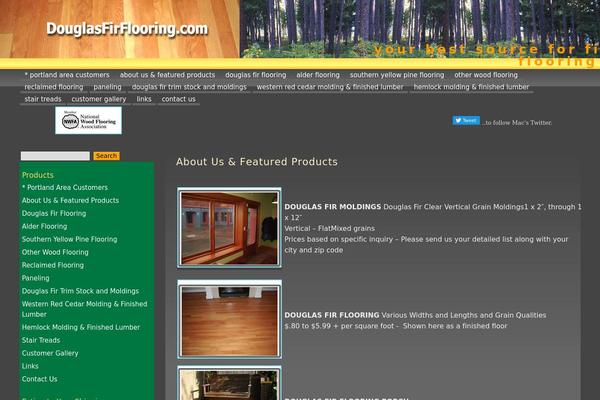Open sidebar 'Southern Yellow Pine Flooring'
The image size is (600, 400).
(70, 239)
